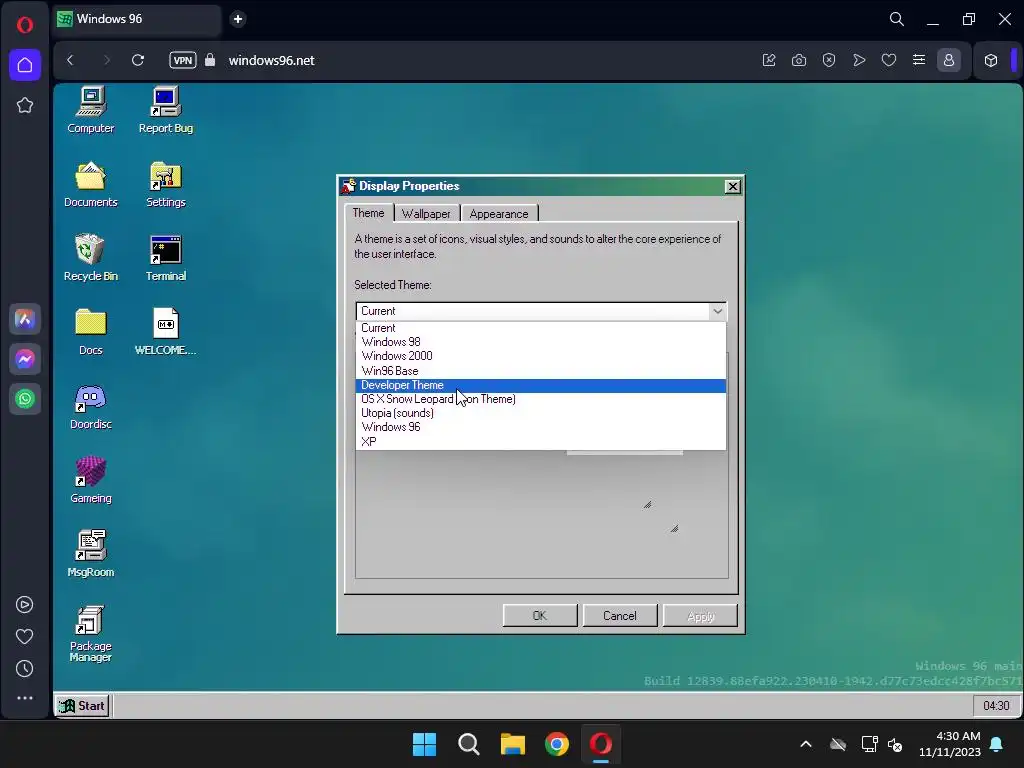Viewport: 1024px width, 768px height.
Task: Open the Report Bug shortcut
Action: 165,110
